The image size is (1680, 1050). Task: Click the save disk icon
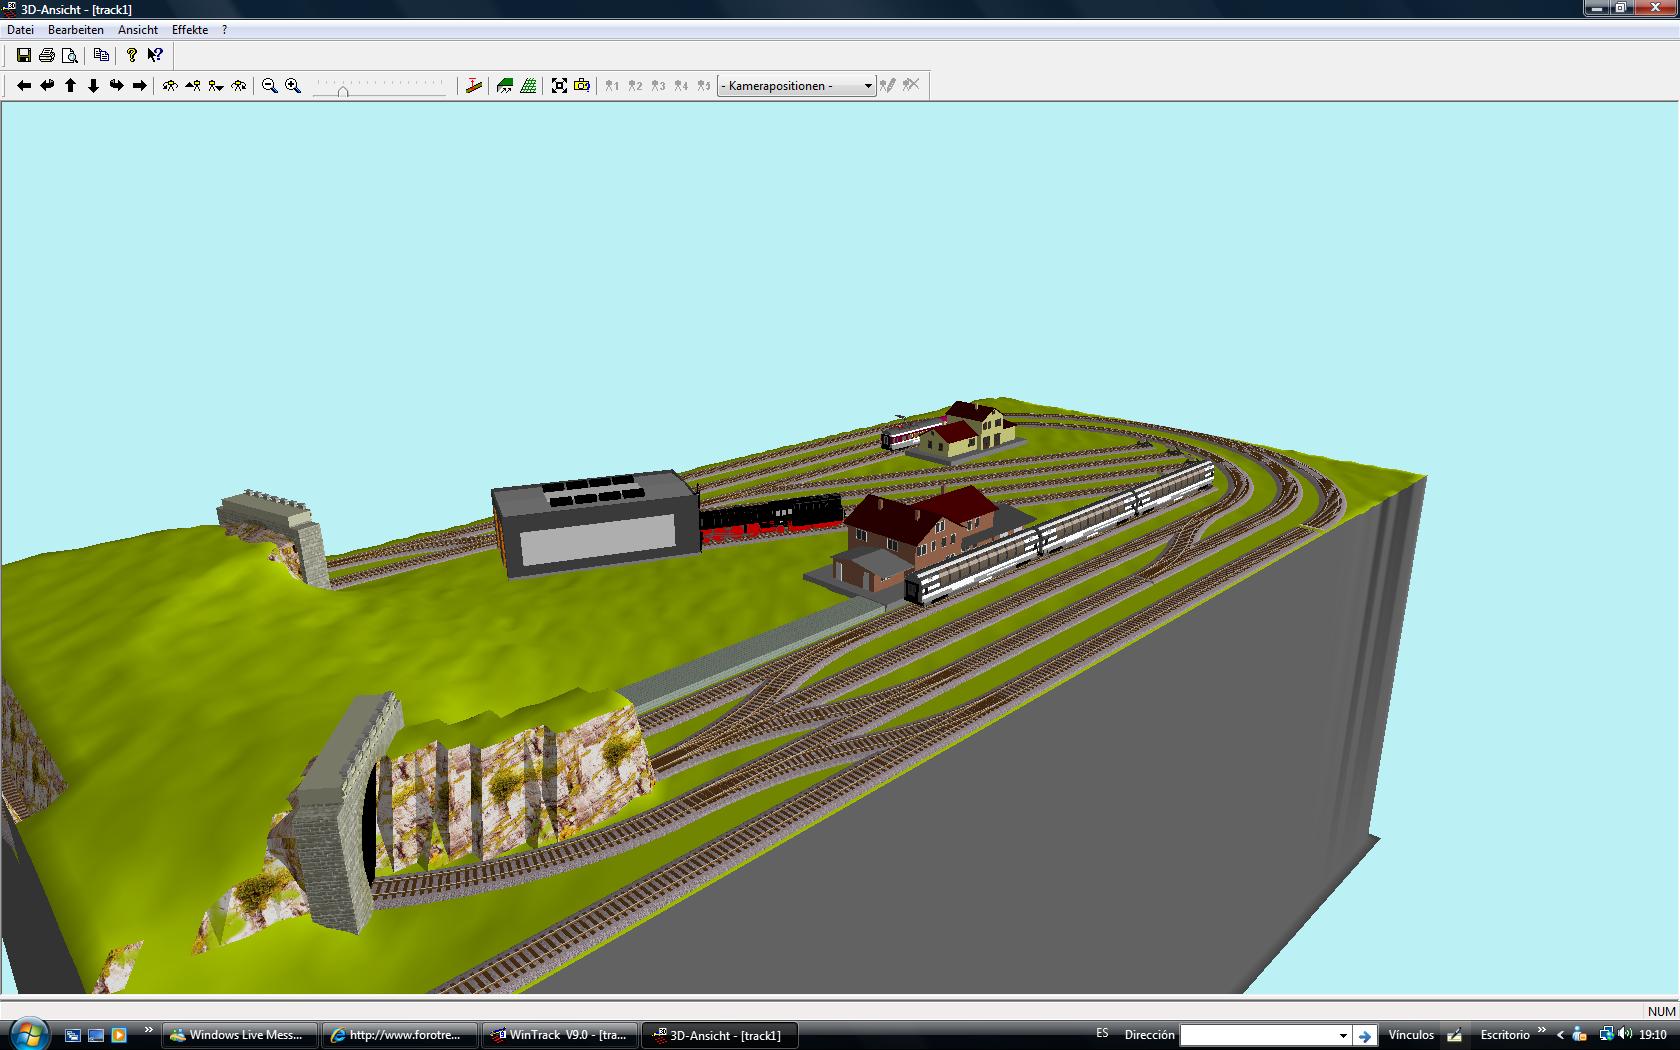pos(23,56)
